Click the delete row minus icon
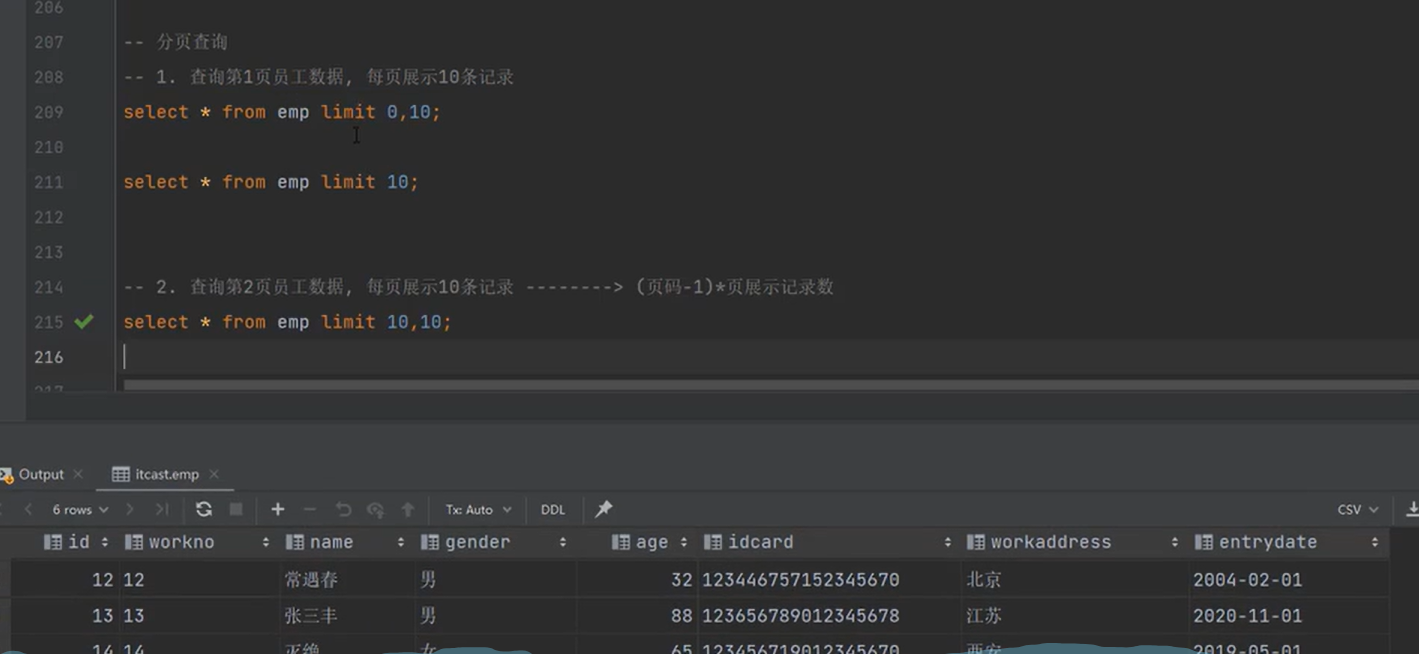The image size is (1419, 654). click(310, 509)
